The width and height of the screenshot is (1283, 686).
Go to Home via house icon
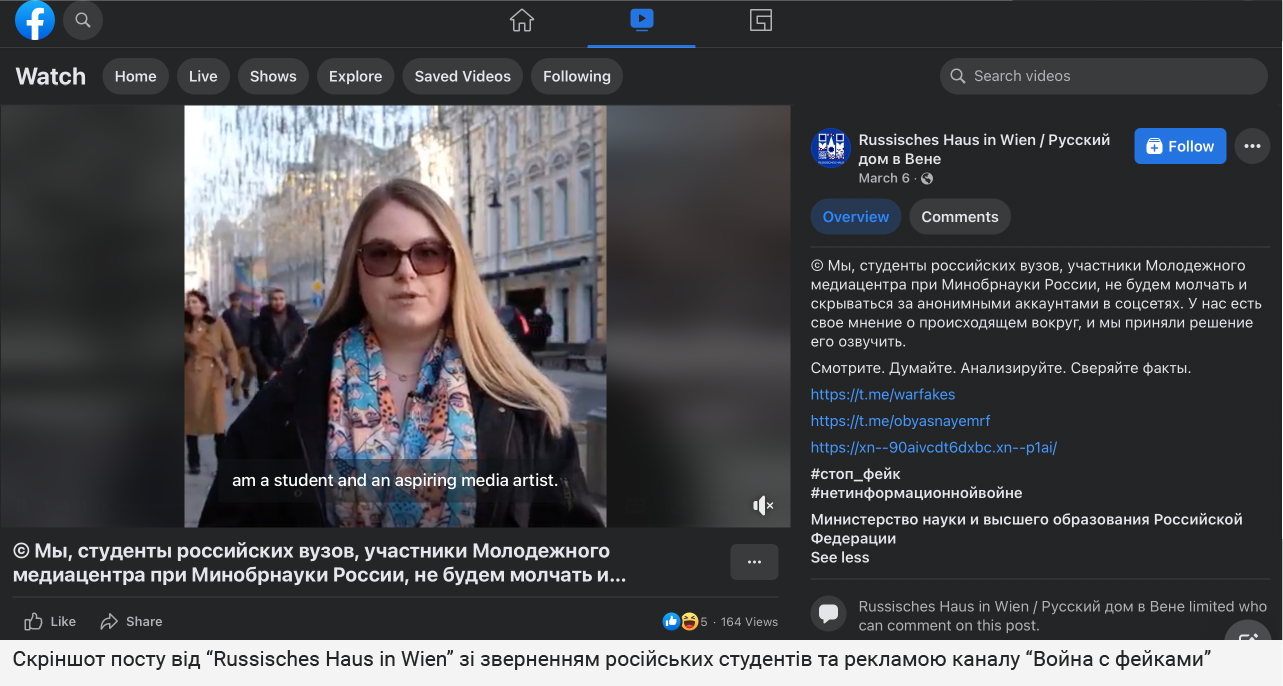[x=522, y=20]
